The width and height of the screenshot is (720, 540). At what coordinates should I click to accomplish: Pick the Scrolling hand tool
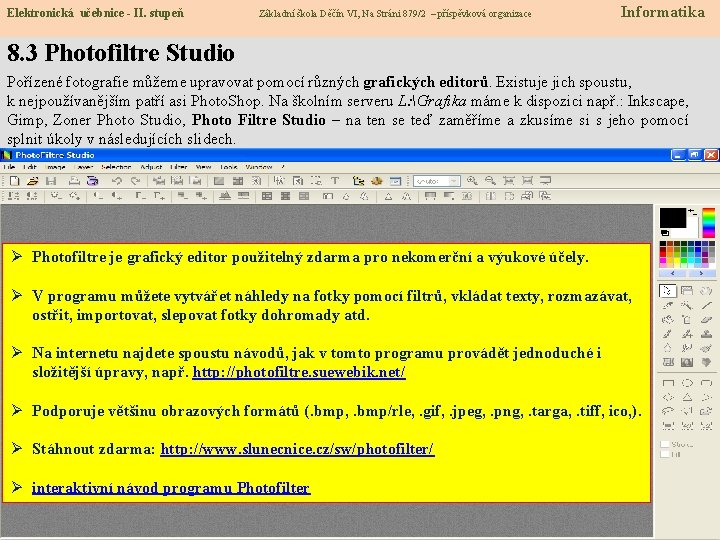pos(706,291)
